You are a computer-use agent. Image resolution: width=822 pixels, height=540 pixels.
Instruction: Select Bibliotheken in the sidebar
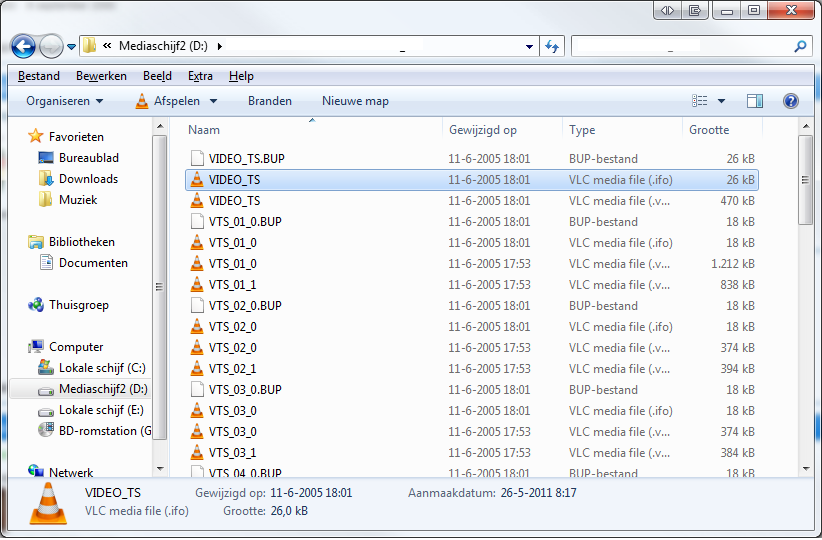pos(82,242)
